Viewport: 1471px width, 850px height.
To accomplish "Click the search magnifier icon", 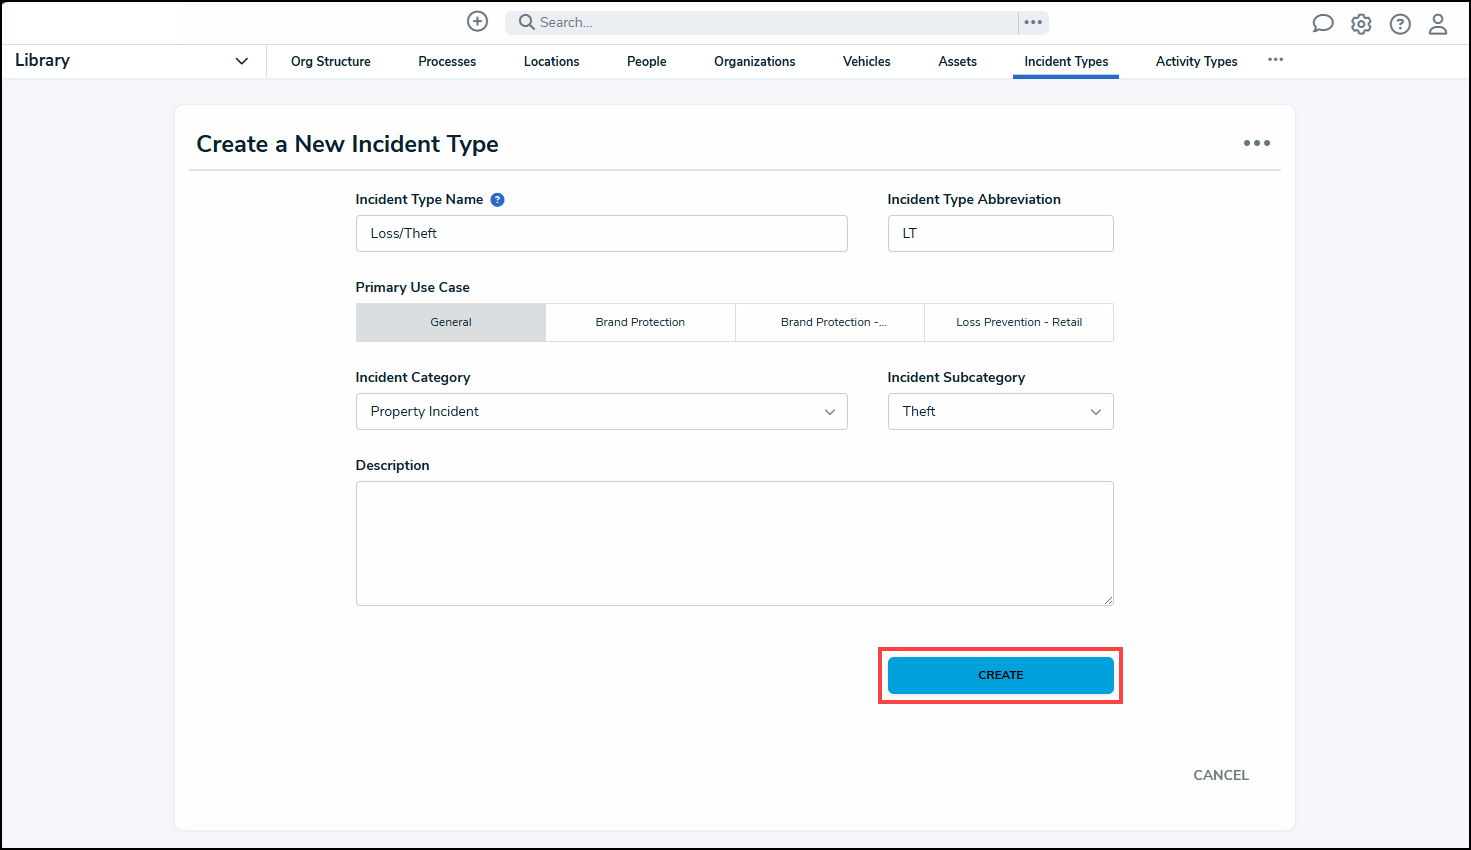I will 526,22.
